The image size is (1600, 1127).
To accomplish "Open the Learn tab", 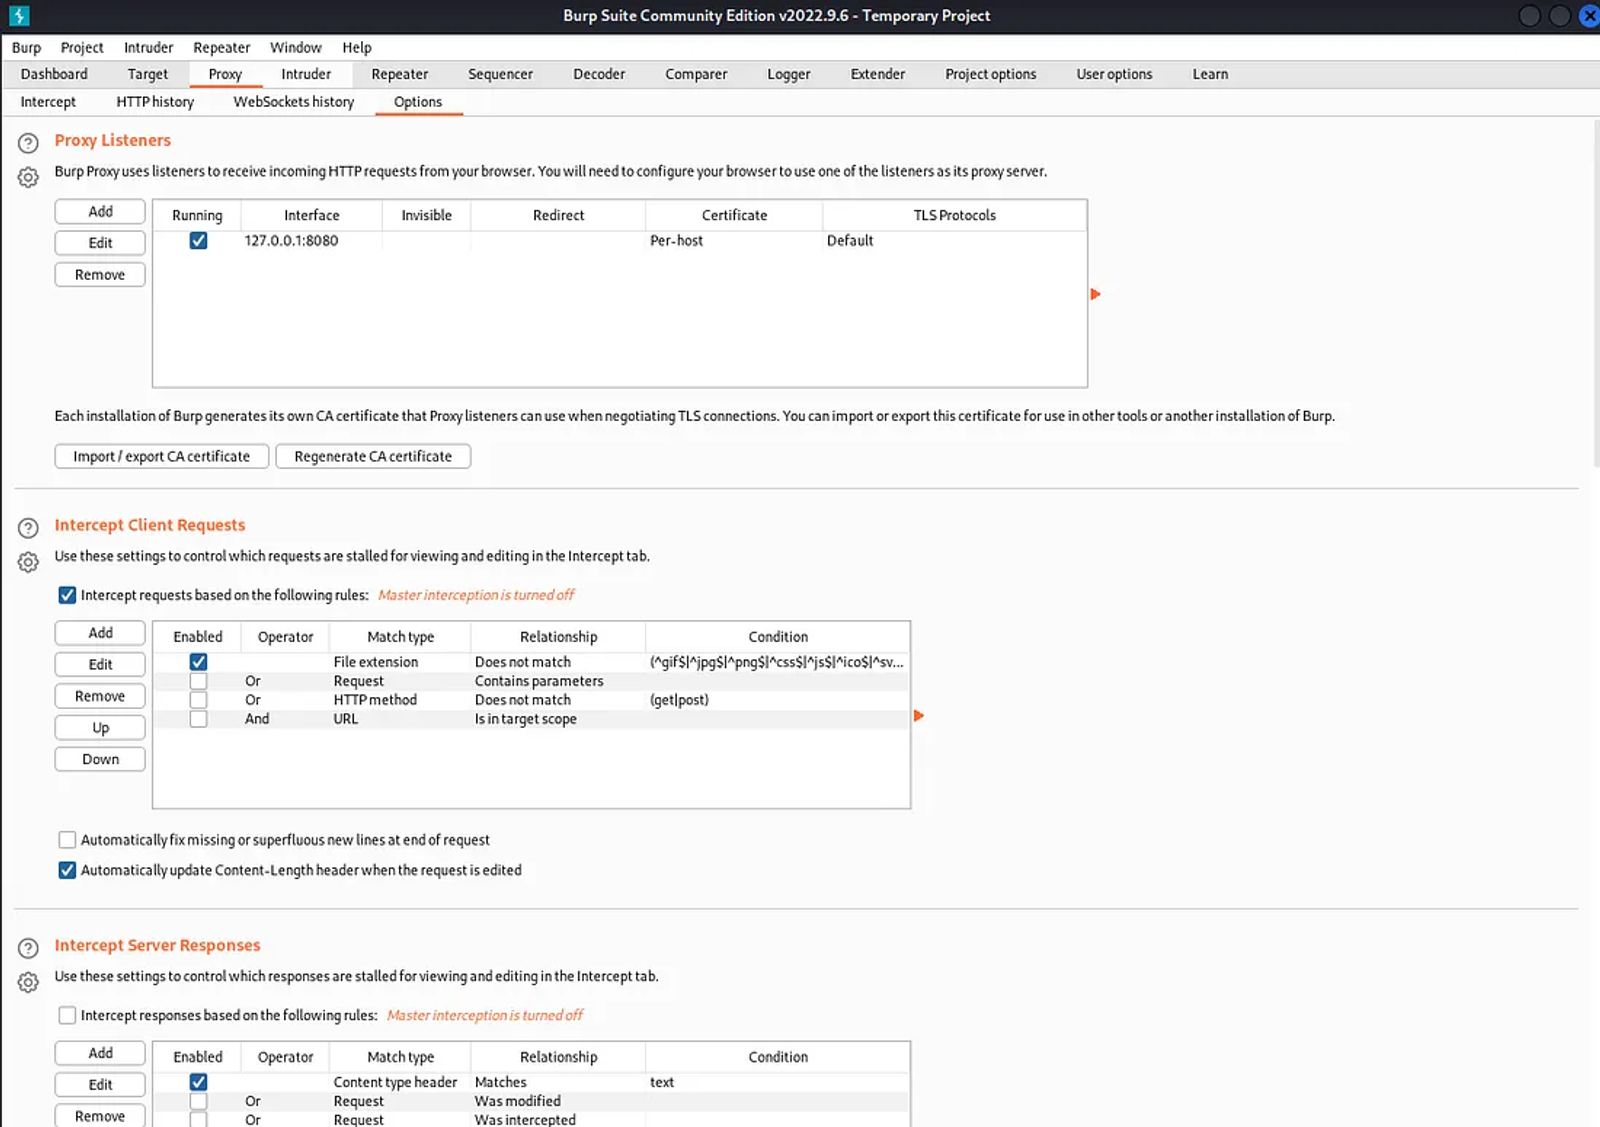I will coord(1210,74).
